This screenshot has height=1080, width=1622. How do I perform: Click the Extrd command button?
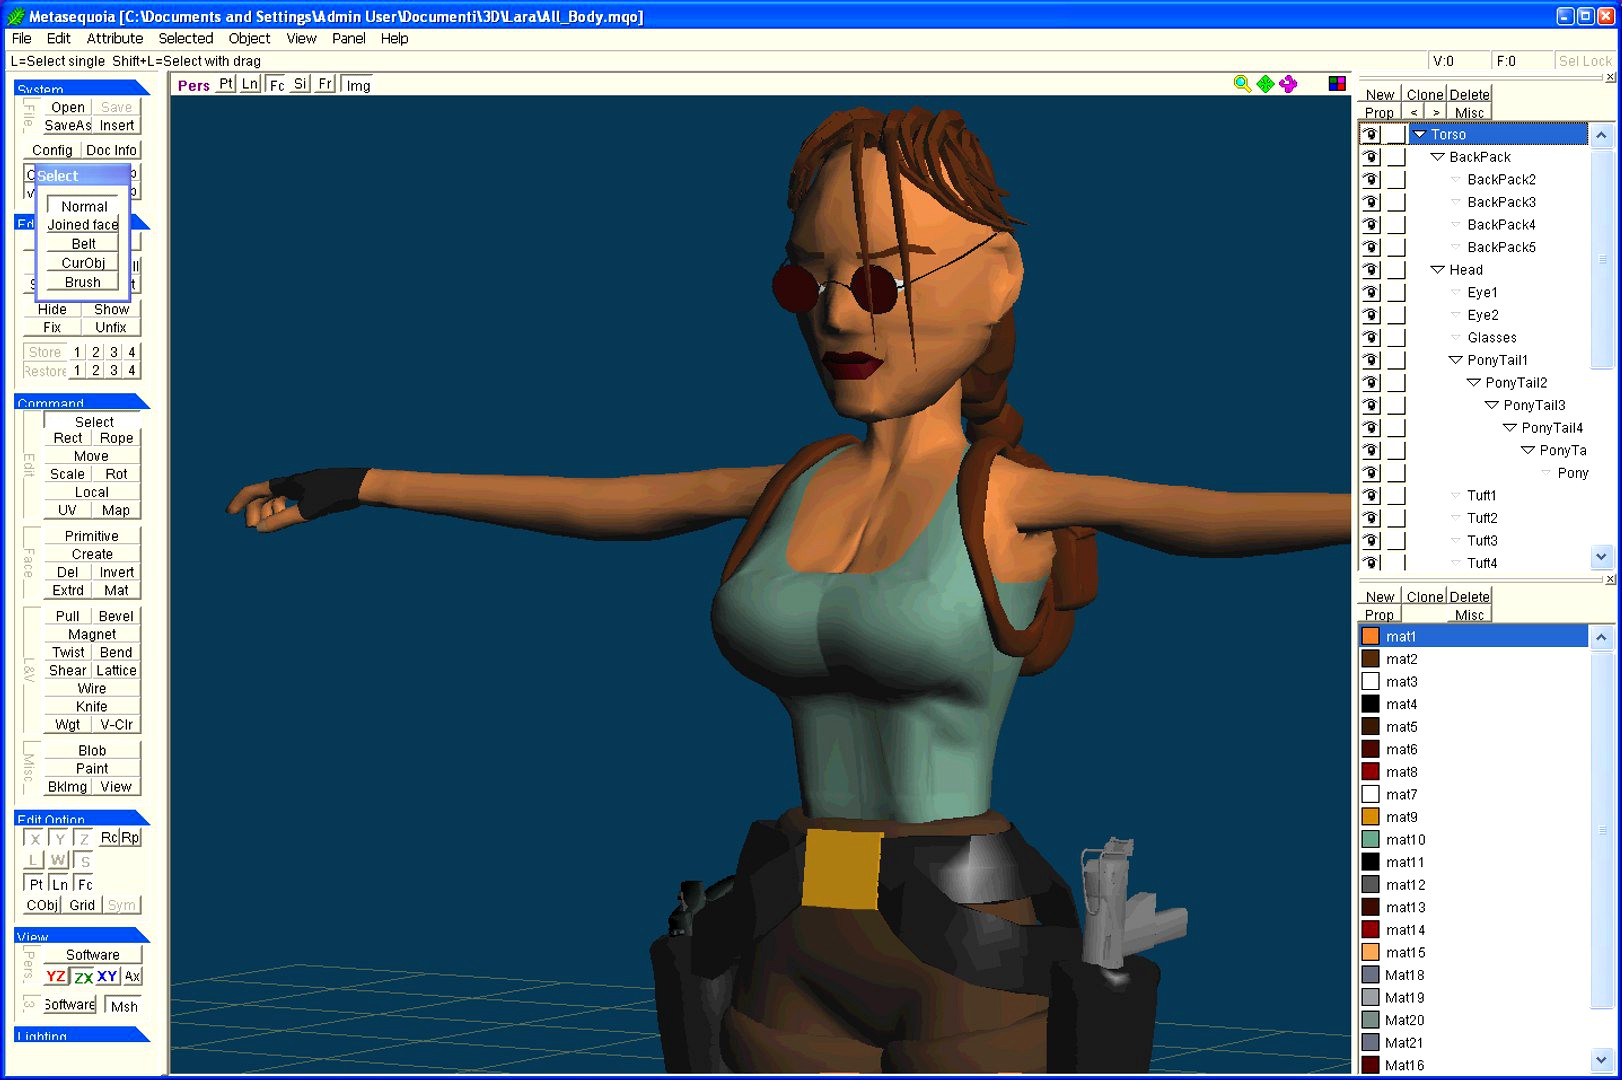[68, 590]
